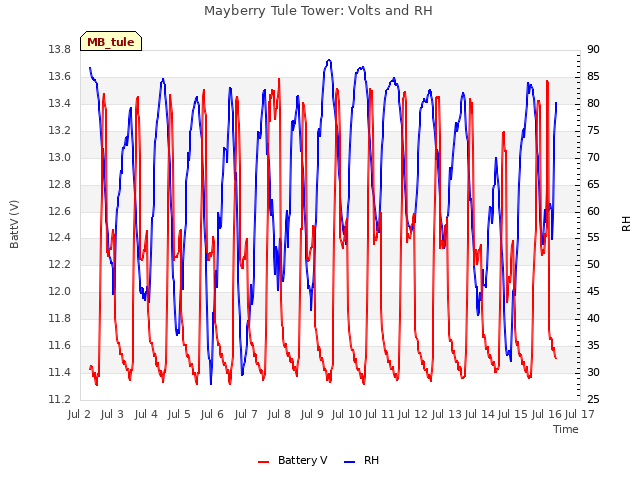Click the 45 right axis tick label
Screen dimensions: 640x480
click(x=593, y=291)
